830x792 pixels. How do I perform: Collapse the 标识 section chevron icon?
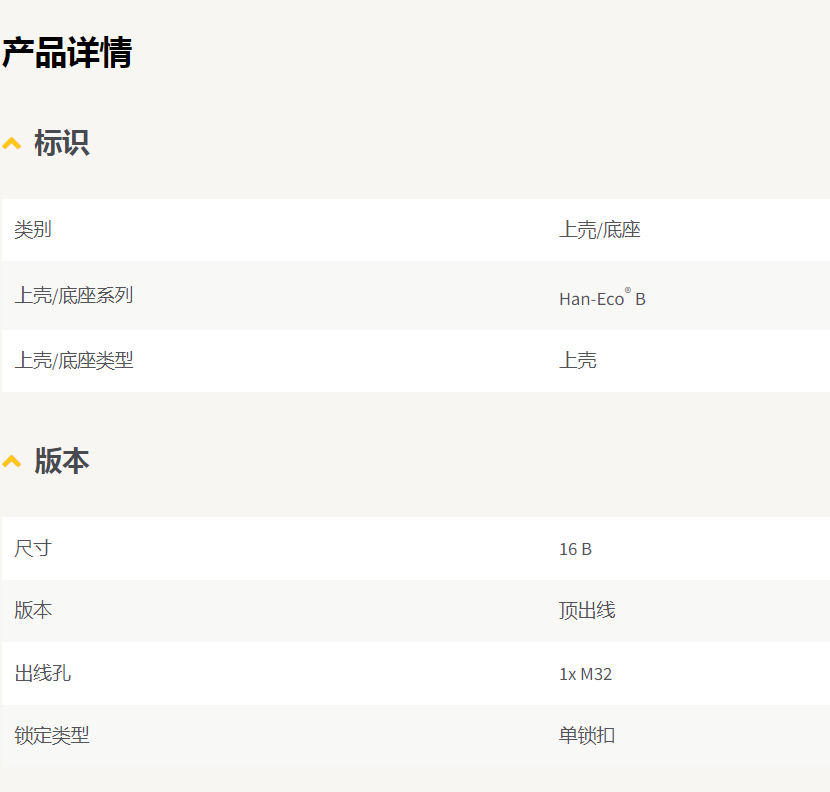(12, 144)
